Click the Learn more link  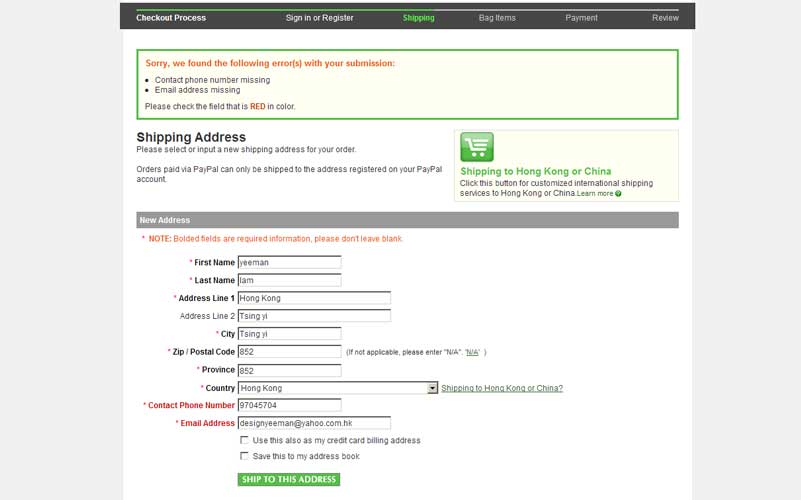594,194
